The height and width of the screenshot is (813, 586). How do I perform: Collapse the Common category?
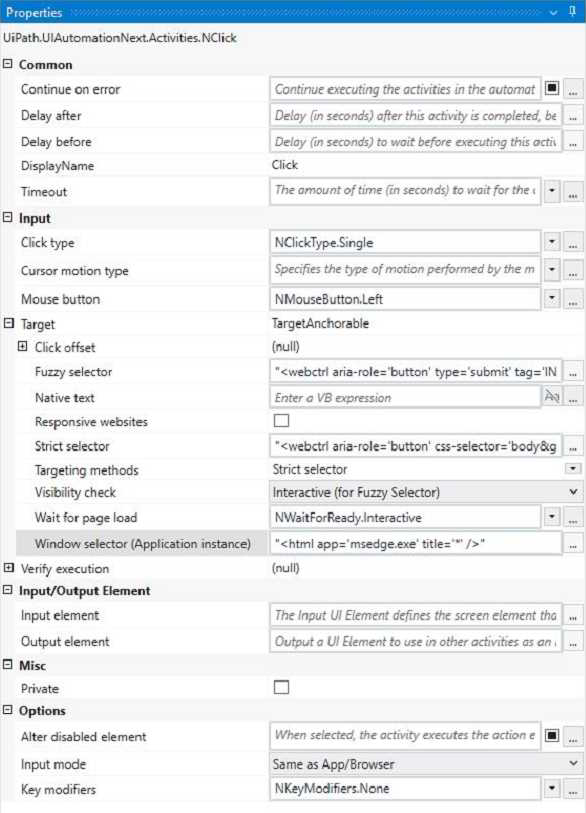[x=8, y=64]
